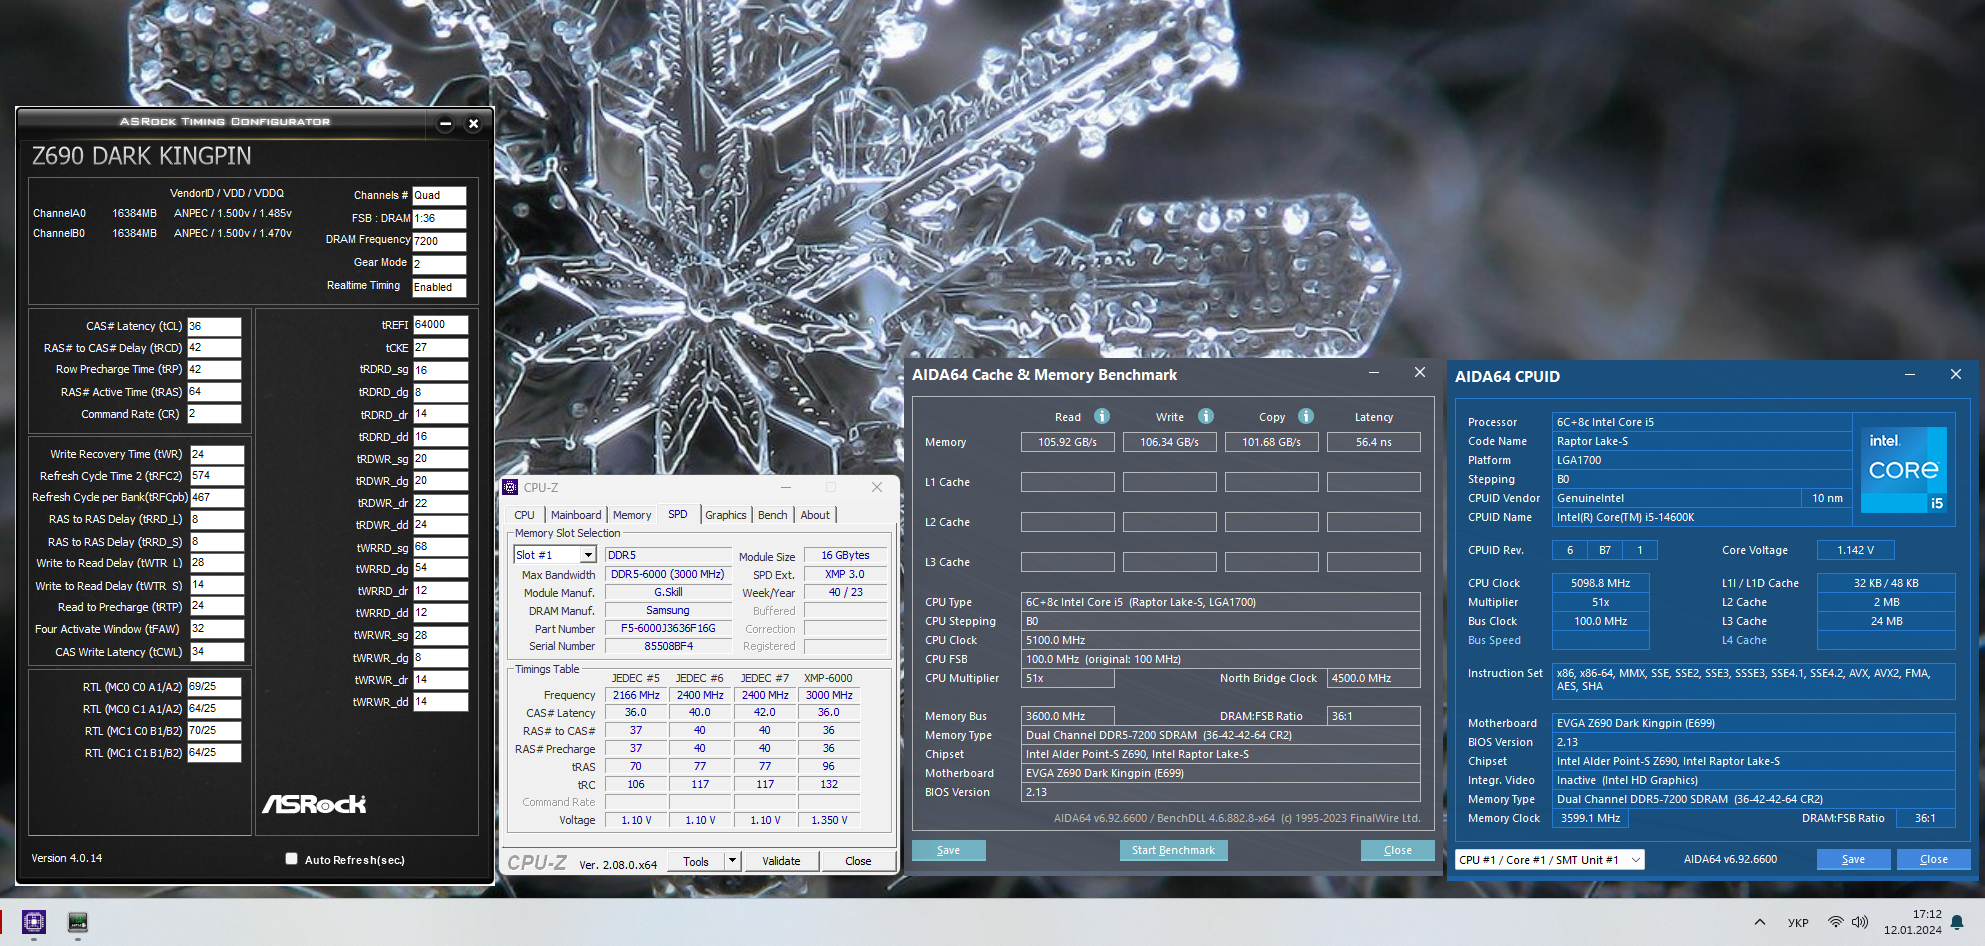Close the ASRock Timing Configurator window
1985x946 pixels.
point(474,124)
